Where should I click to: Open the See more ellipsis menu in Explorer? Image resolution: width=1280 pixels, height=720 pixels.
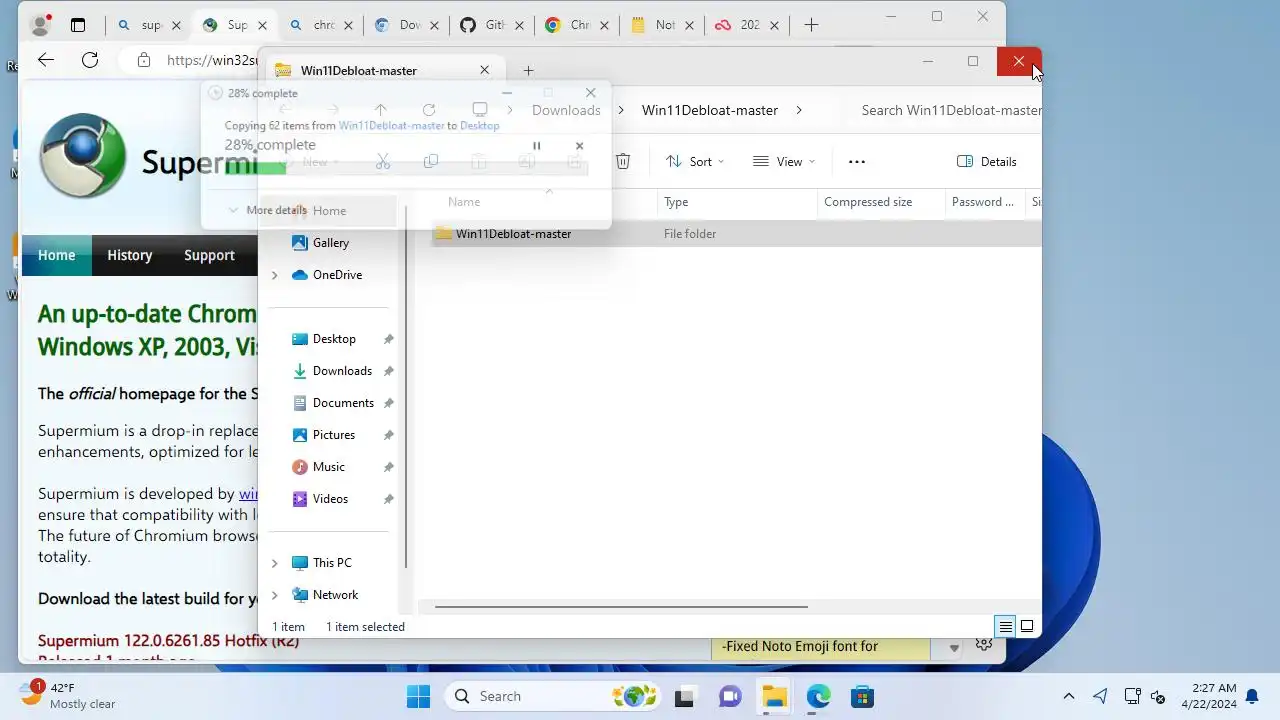point(856,161)
